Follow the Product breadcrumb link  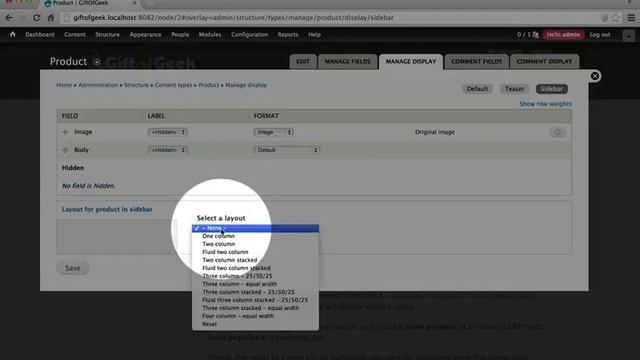coord(209,85)
